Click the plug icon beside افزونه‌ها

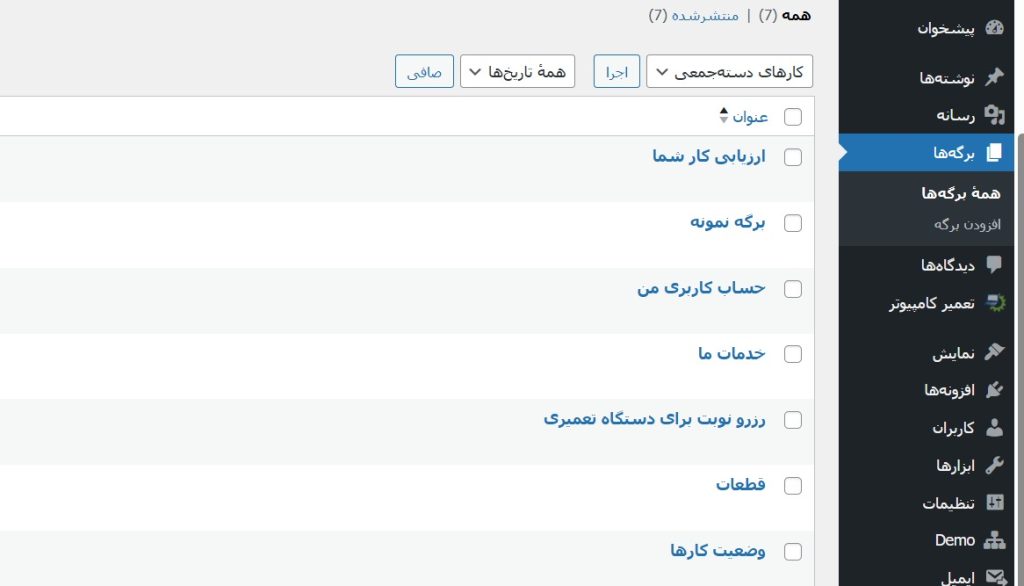(x=994, y=390)
